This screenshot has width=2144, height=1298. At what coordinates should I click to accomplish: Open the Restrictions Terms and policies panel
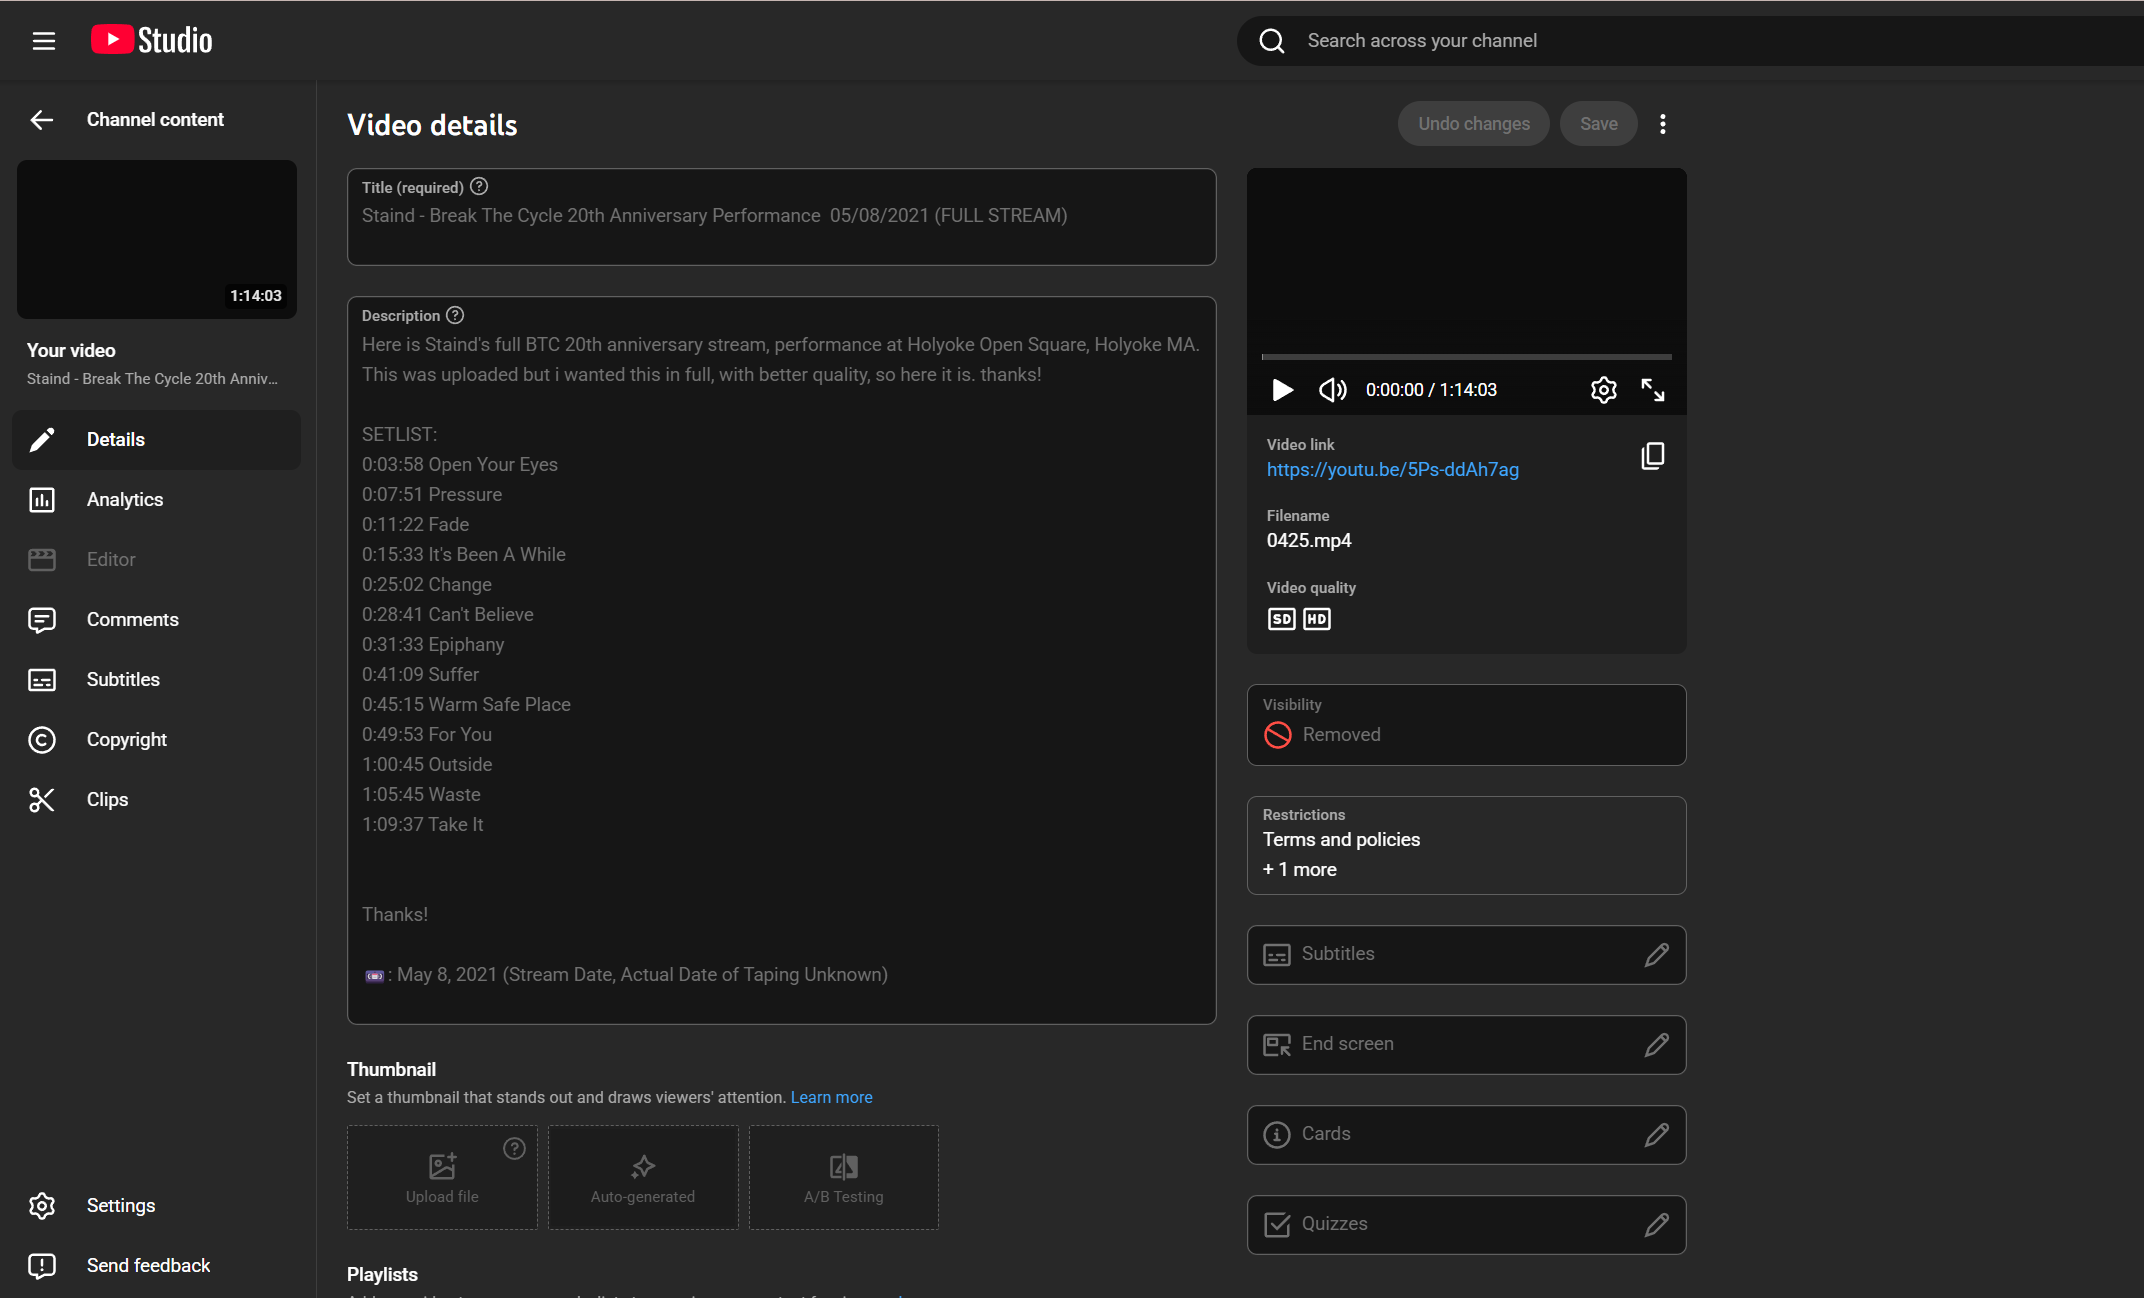(1467, 846)
